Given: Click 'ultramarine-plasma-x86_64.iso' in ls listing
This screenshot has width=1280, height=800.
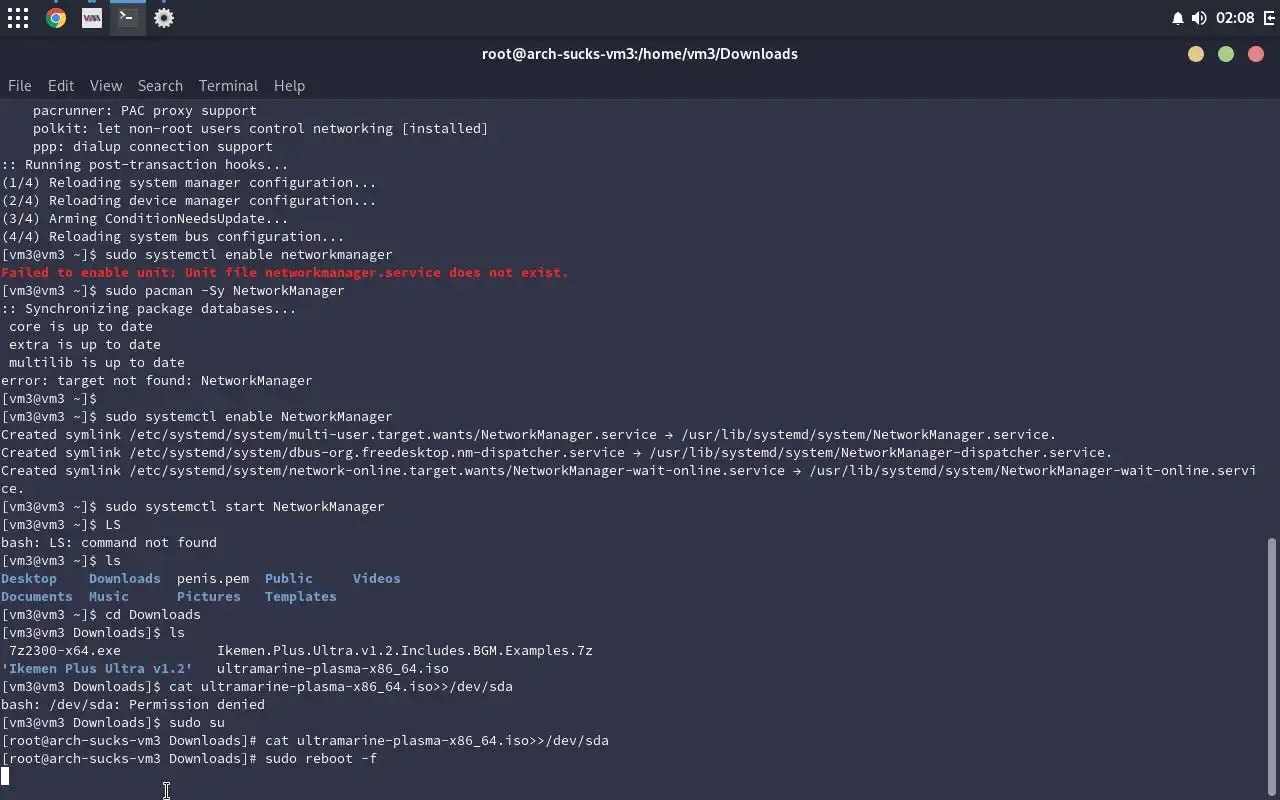Looking at the screenshot, I should click(333, 668).
